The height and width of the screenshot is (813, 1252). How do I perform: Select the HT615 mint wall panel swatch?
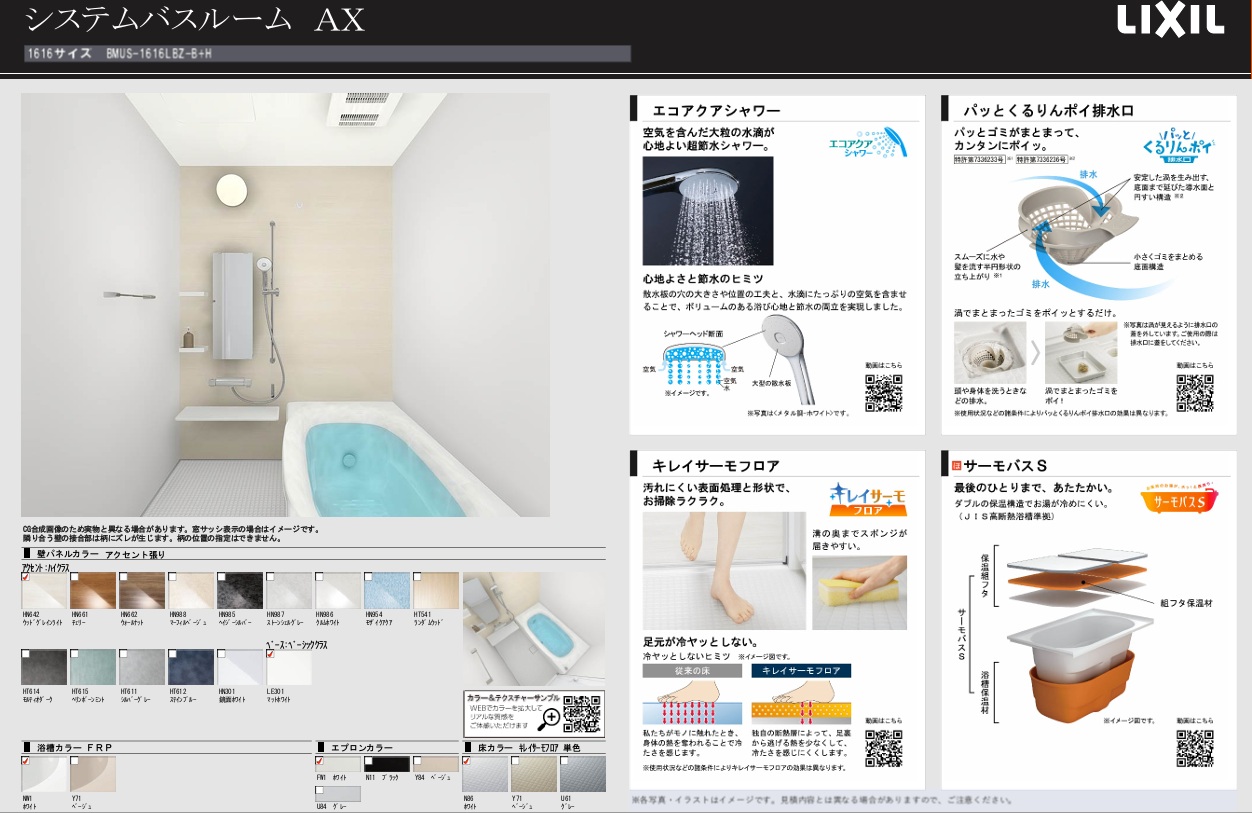coord(93,667)
